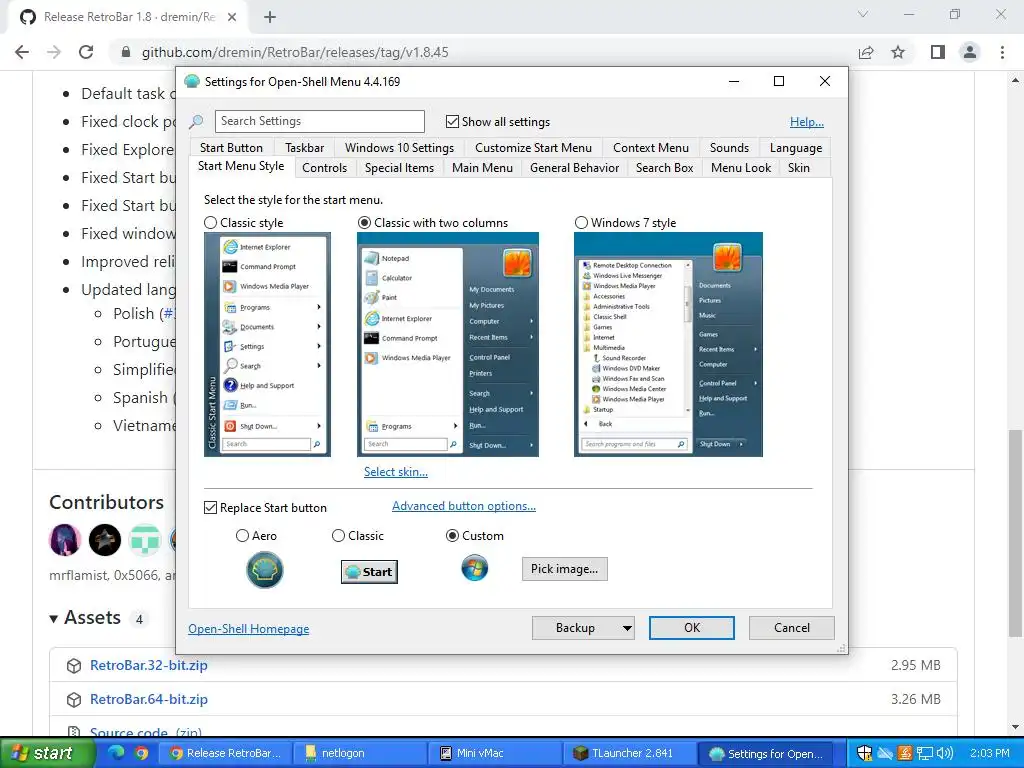Open the Help... link
This screenshot has height=768, width=1024.
pyautogui.click(x=807, y=121)
